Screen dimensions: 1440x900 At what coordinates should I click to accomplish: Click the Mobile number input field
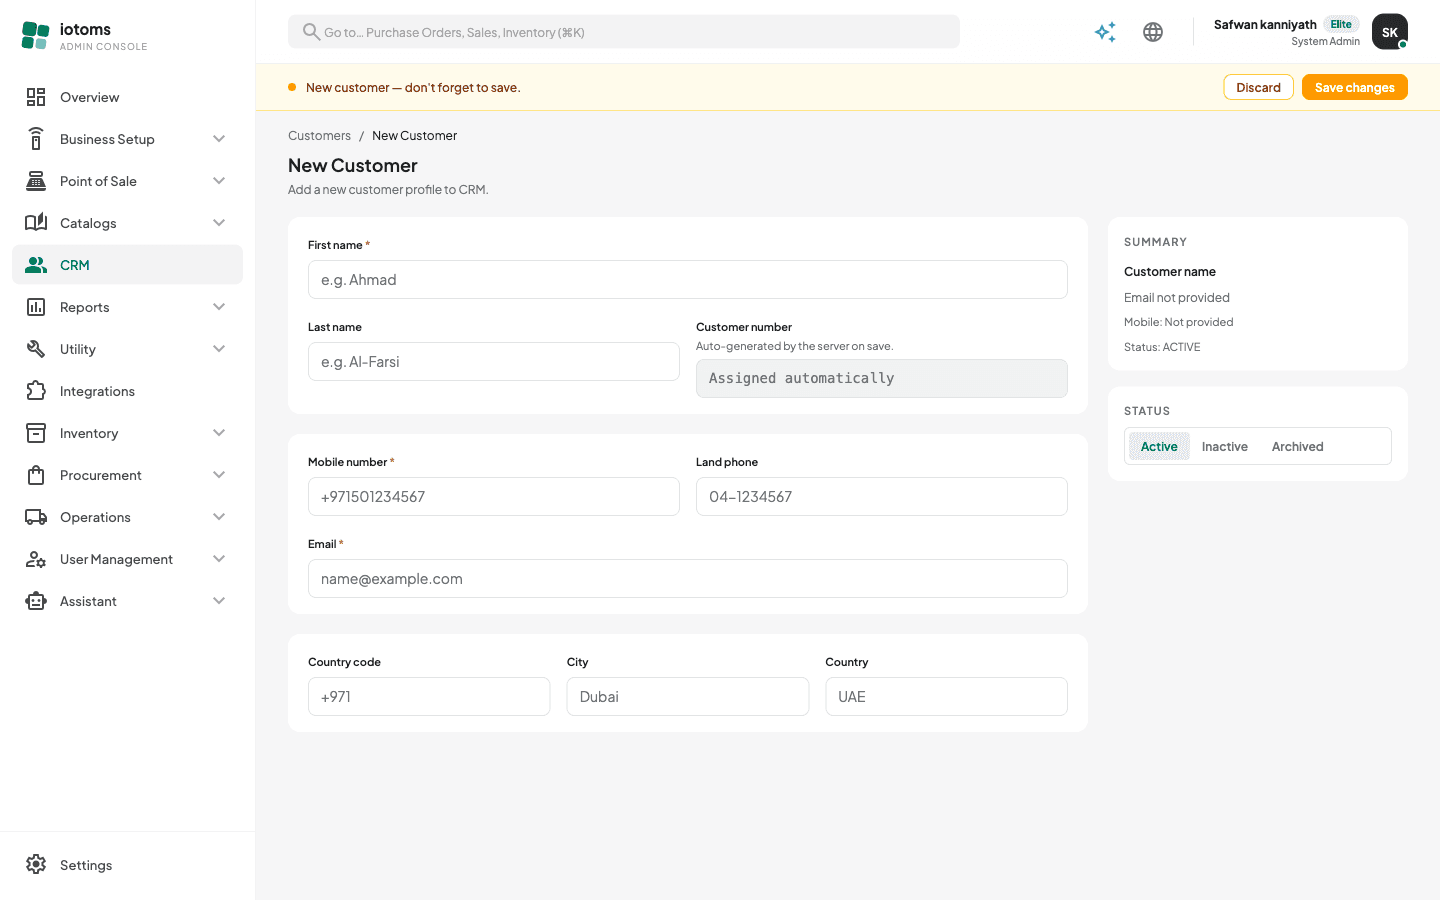(494, 497)
